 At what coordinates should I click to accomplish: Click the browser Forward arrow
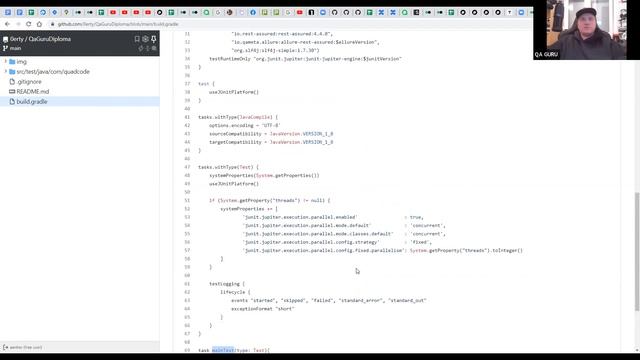point(18,24)
